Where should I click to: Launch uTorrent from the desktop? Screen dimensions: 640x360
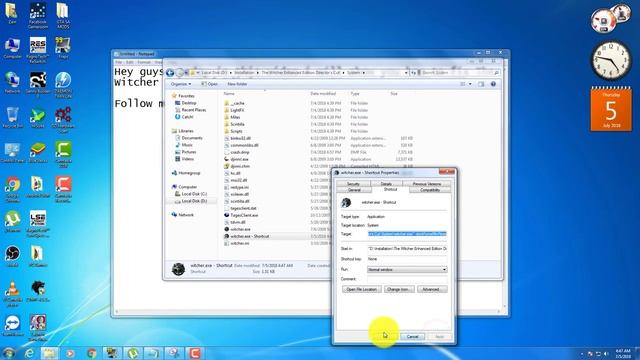12,221
